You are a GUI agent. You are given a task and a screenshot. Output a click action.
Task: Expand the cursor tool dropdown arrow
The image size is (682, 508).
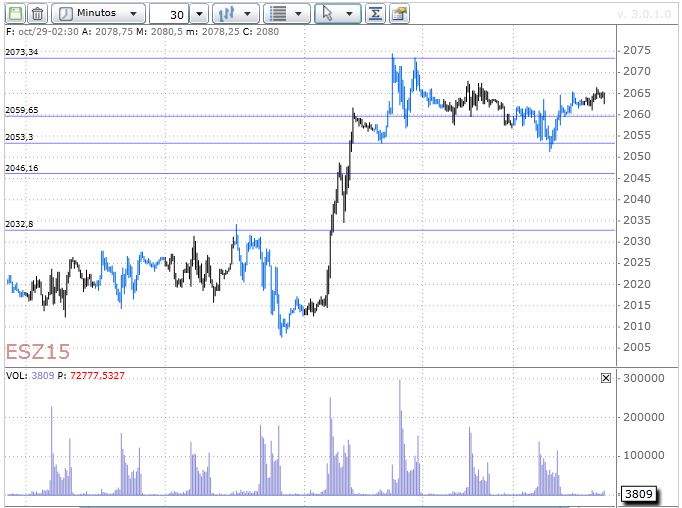coord(349,14)
